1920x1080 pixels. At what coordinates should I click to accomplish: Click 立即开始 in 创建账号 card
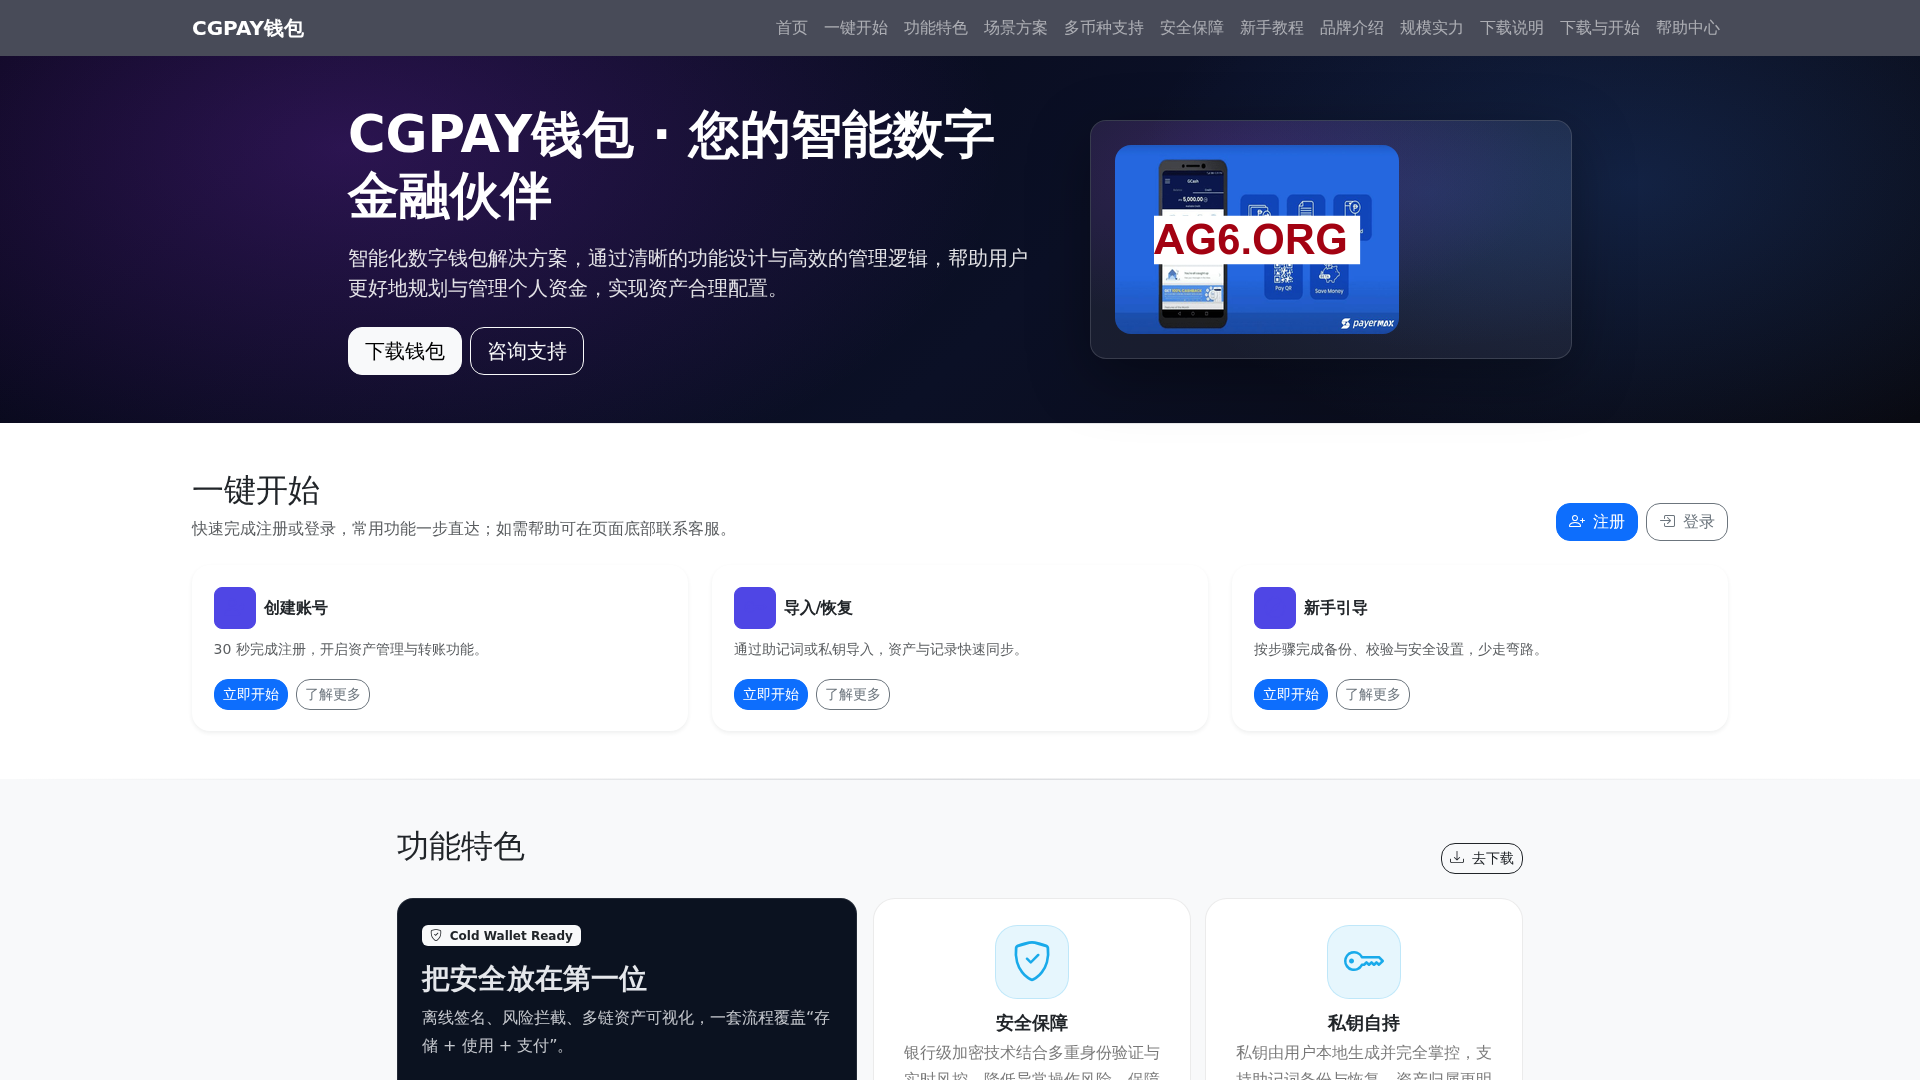click(x=251, y=694)
